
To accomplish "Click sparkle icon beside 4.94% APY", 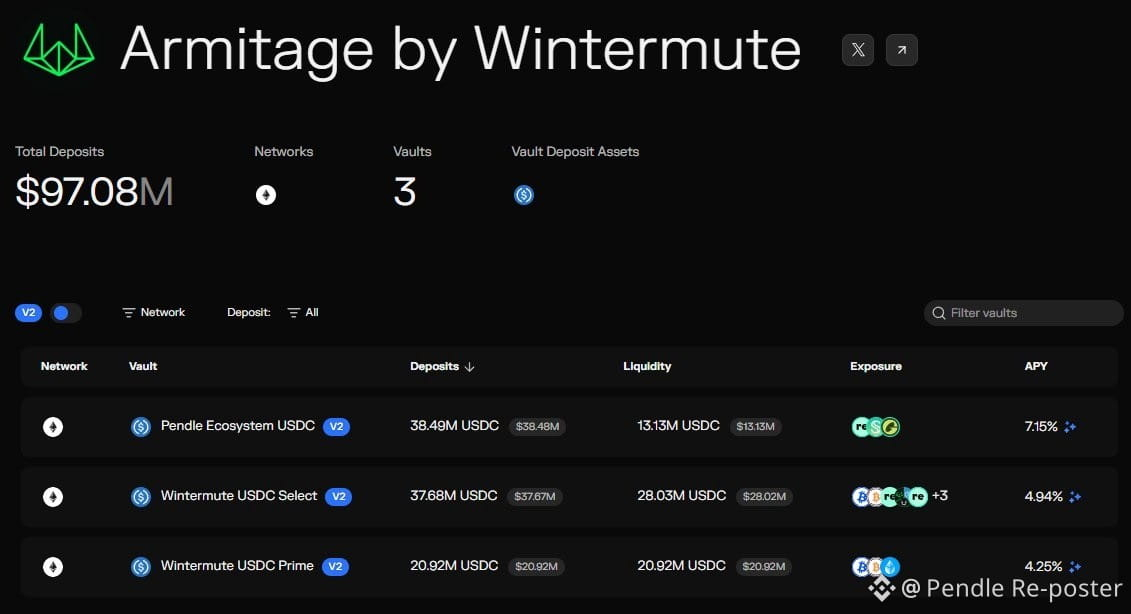I will 1075,497.
